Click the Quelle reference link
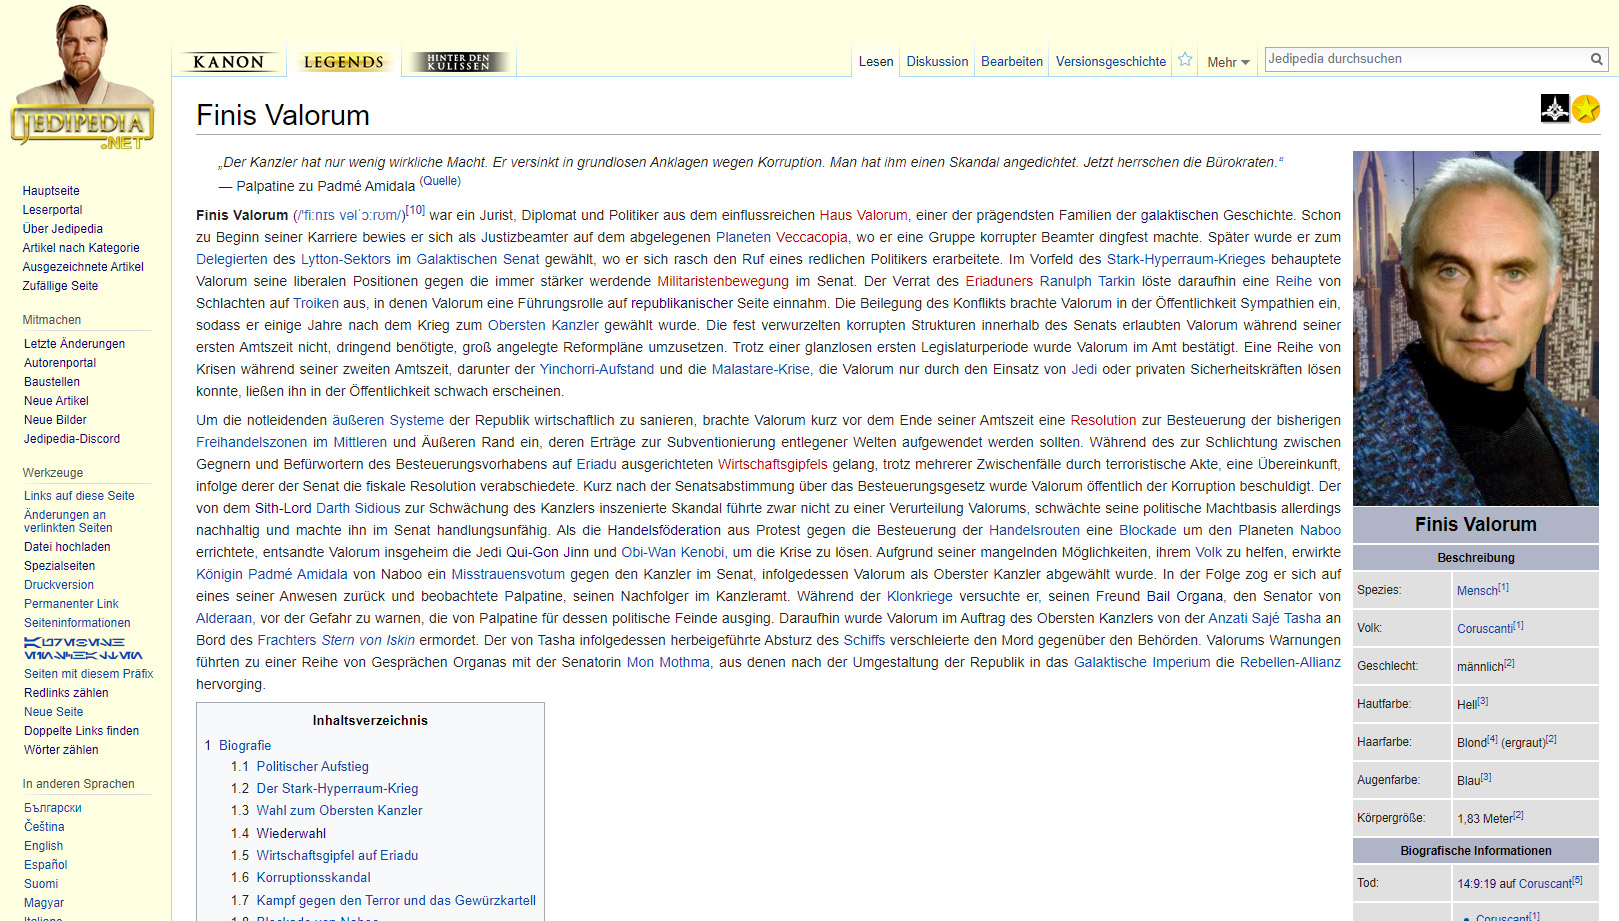Screen dimensions: 1619x921 click(440, 181)
